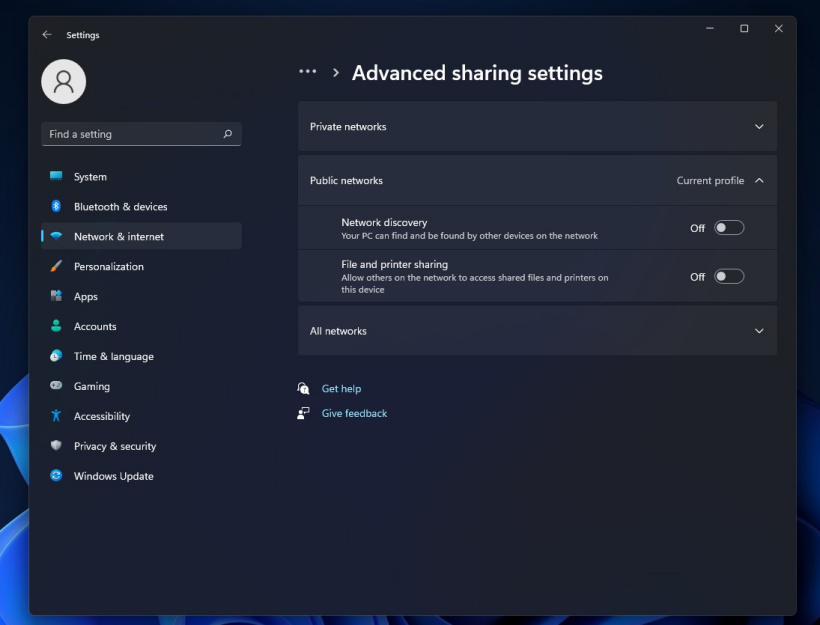The height and width of the screenshot is (625, 820).
Task: Collapse the Public networks section
Action: pos(758,181)
